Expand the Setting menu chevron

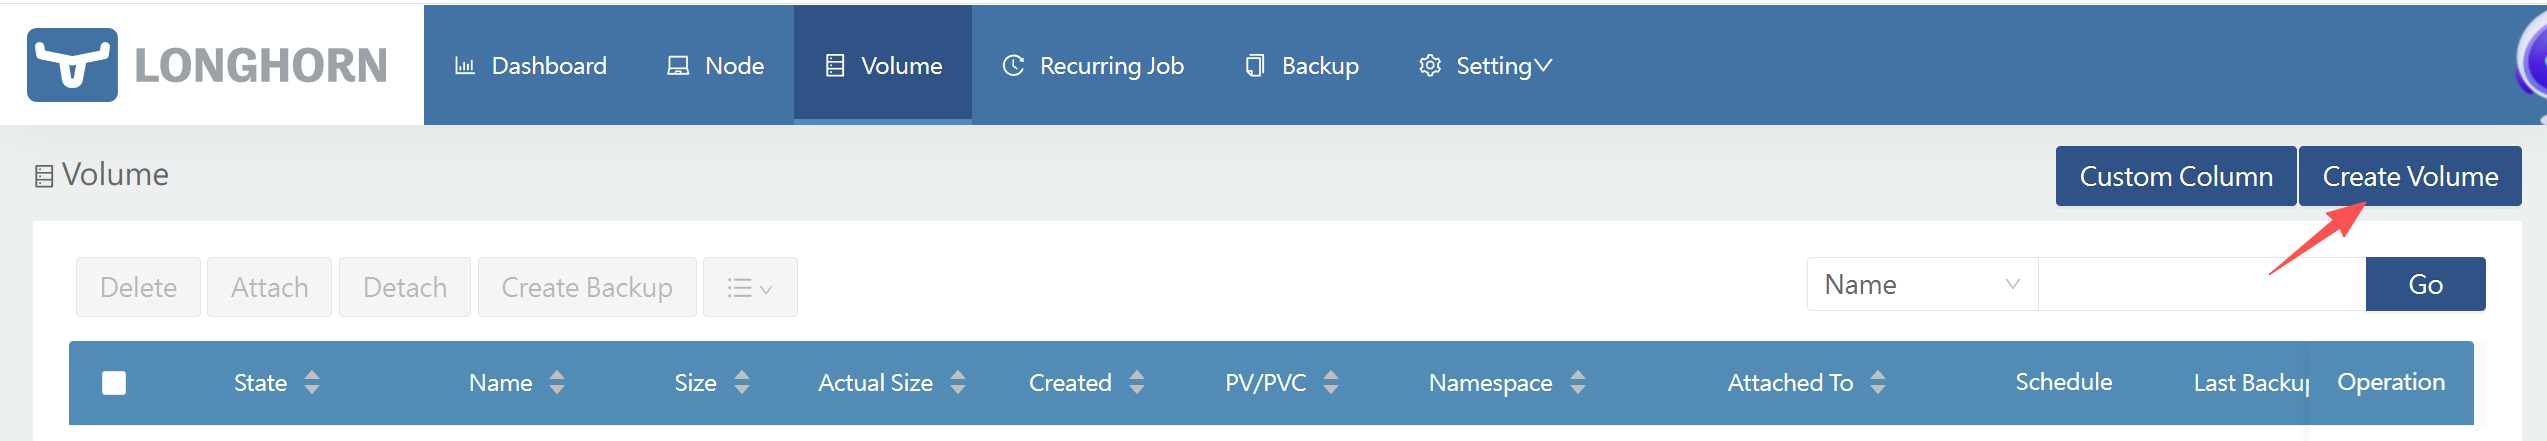pyautogui.click(x=1543, y=66)
